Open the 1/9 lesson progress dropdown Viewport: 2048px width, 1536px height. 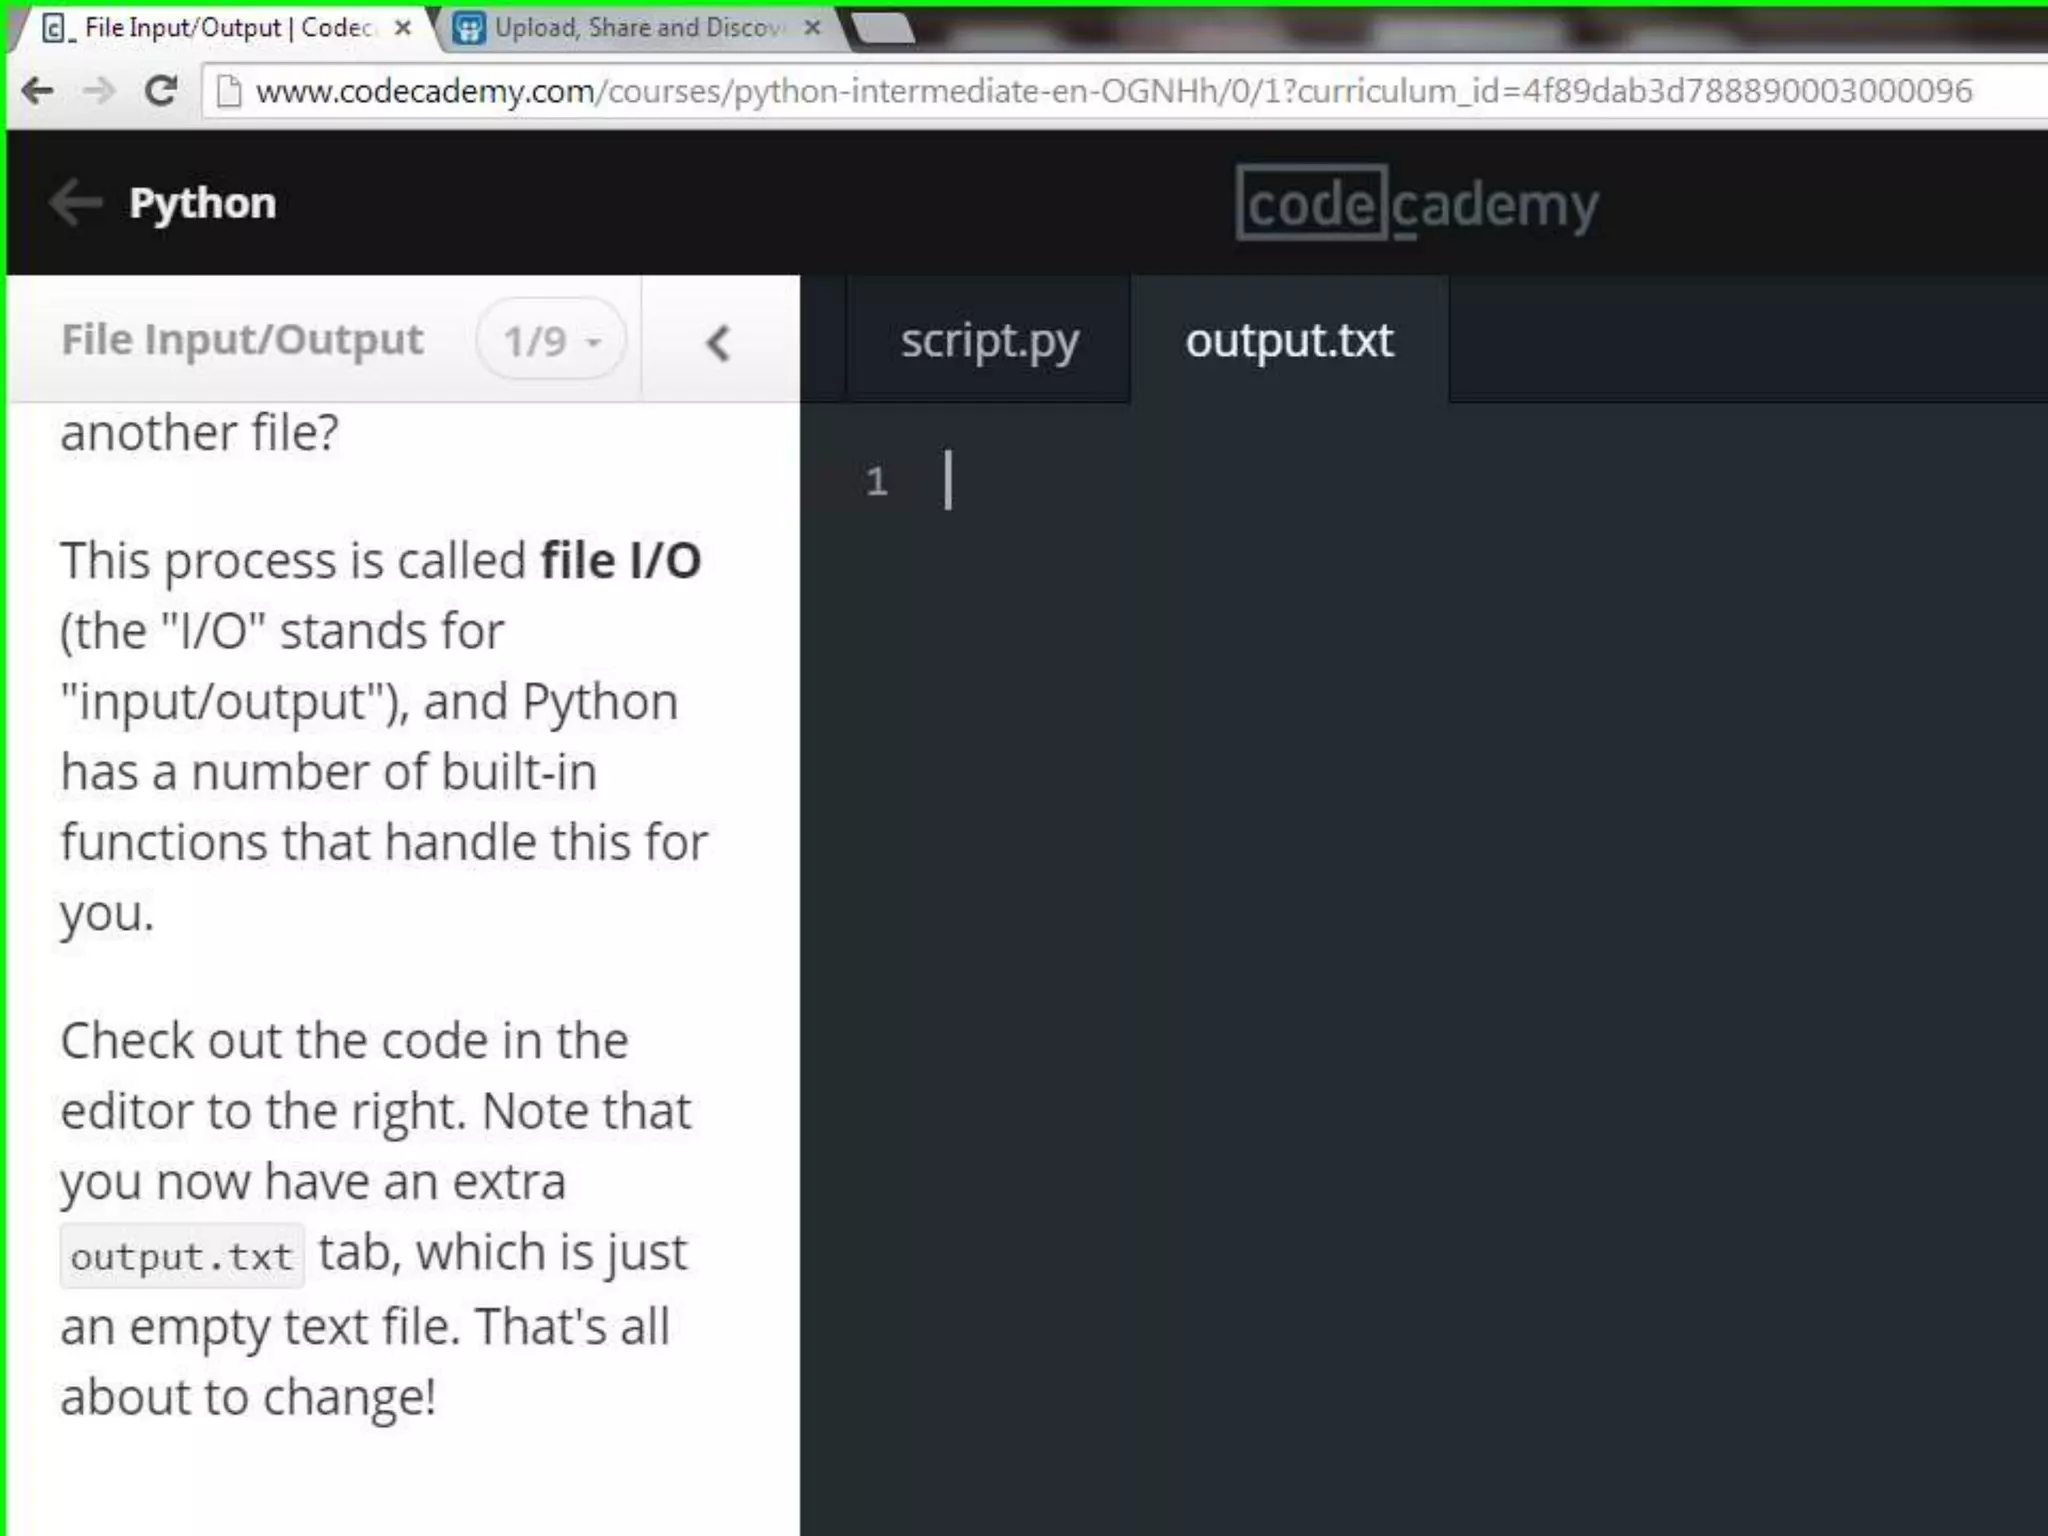click(x=552, y=340)
